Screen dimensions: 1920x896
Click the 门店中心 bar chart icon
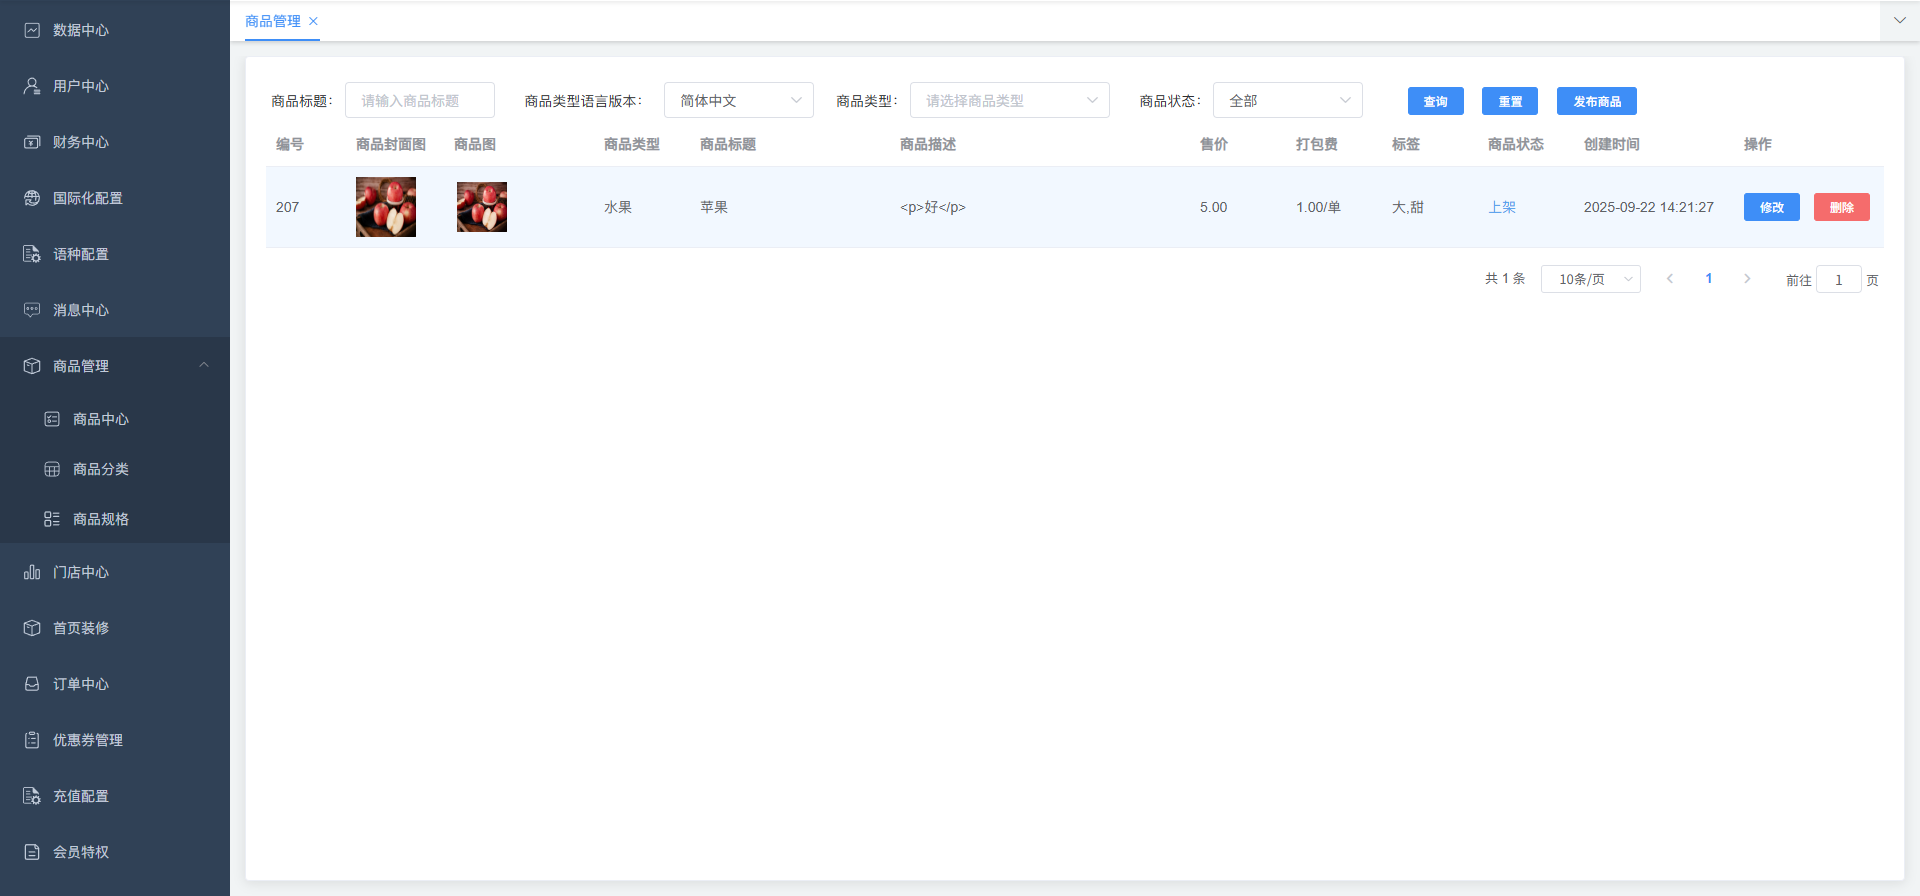[x=32, y=572]
